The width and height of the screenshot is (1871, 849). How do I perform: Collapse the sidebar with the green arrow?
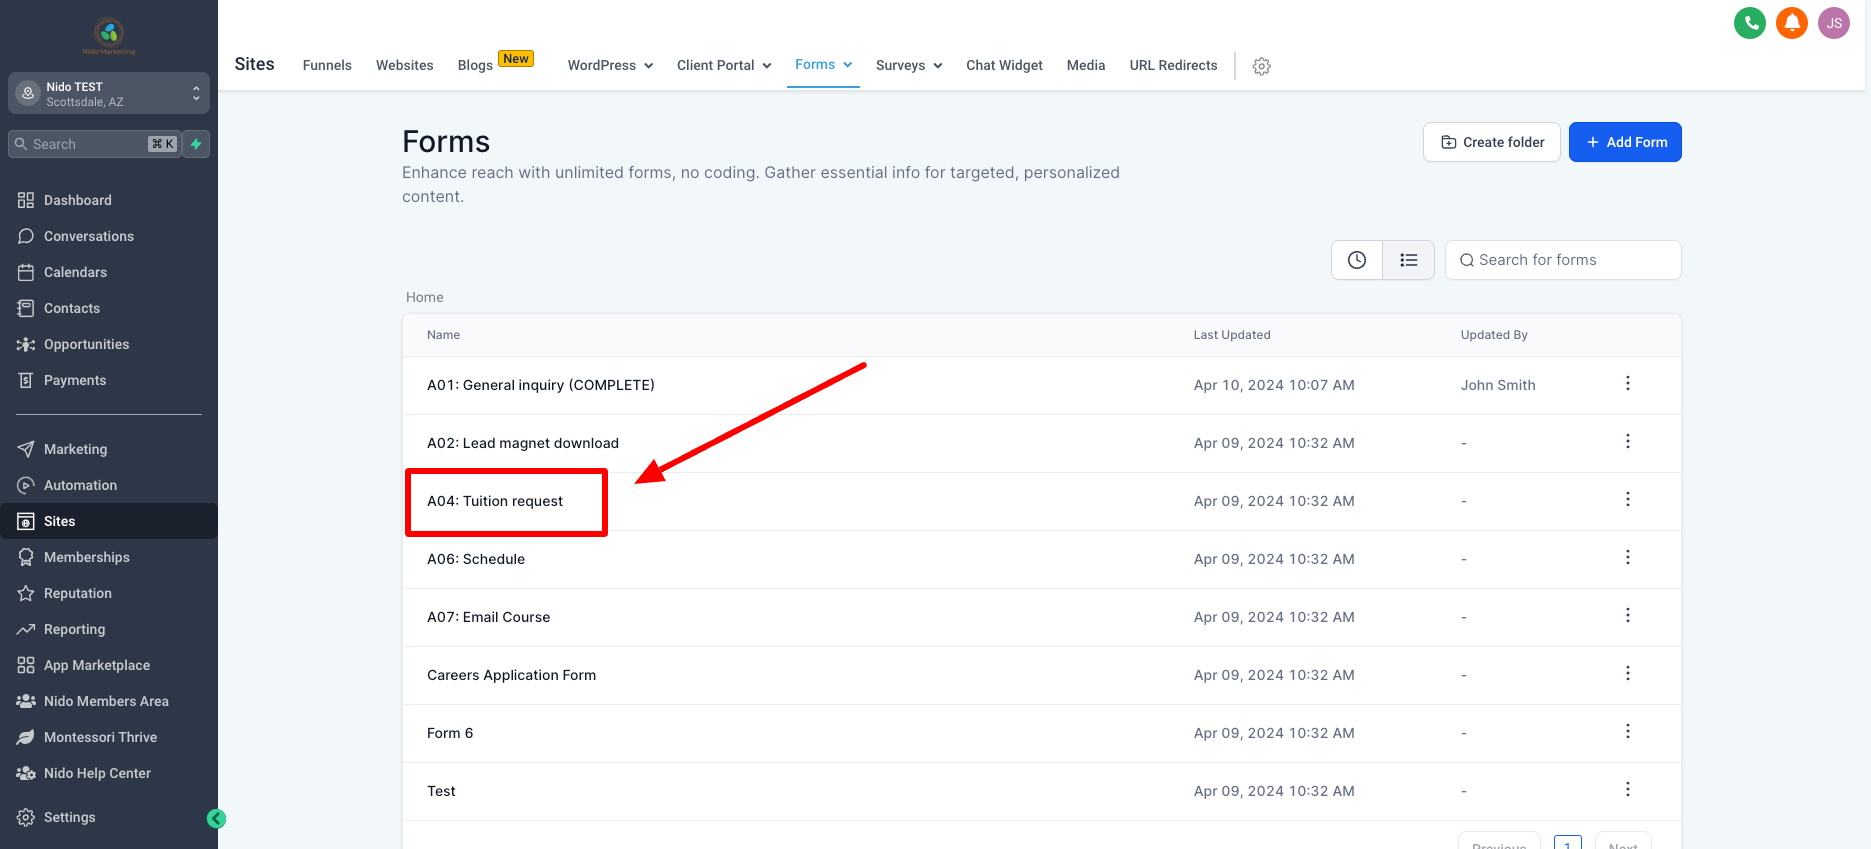pyautogui.click(x=216, y=819)
